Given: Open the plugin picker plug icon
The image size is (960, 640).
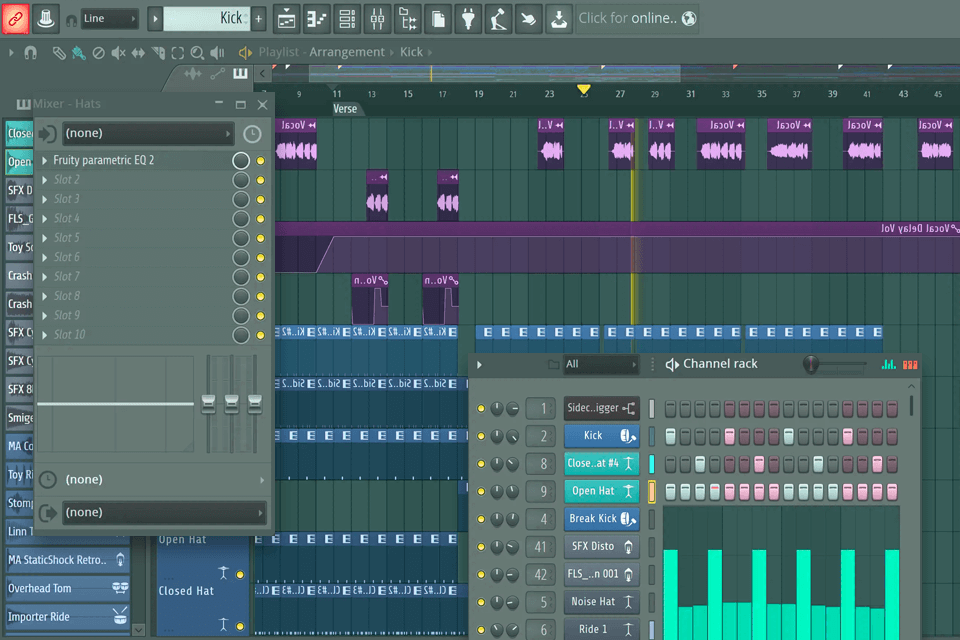Looking at the screenshot, I should point(468,19).
